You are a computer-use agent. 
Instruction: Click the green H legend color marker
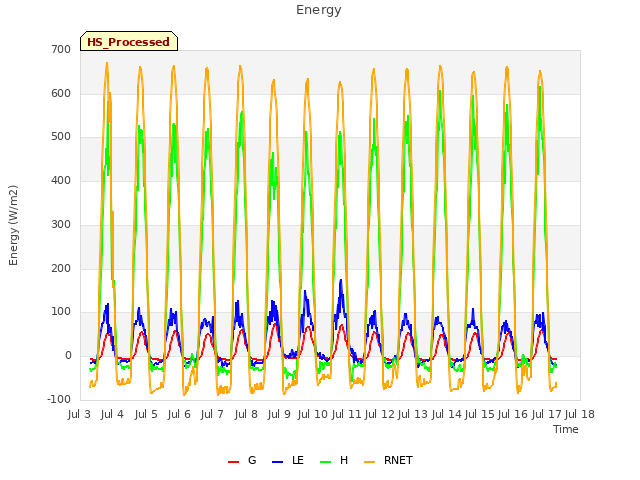(x=325, y=462)
